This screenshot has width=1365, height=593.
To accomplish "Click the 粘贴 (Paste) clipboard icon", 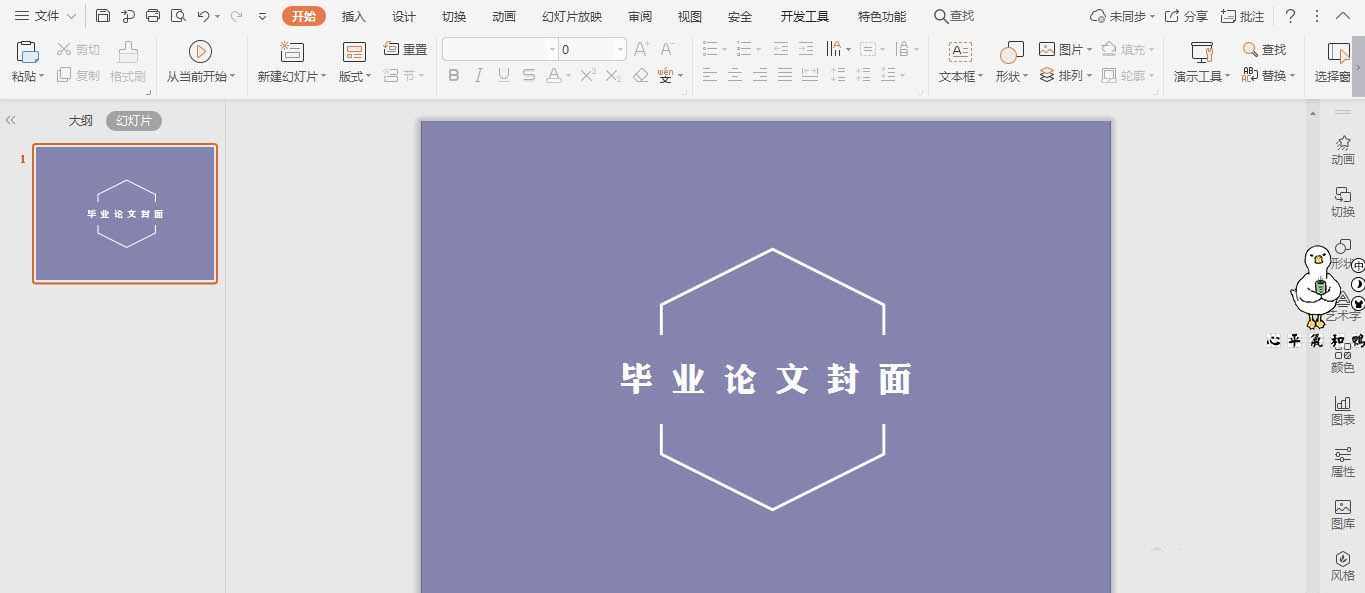I will pos(28,52).
